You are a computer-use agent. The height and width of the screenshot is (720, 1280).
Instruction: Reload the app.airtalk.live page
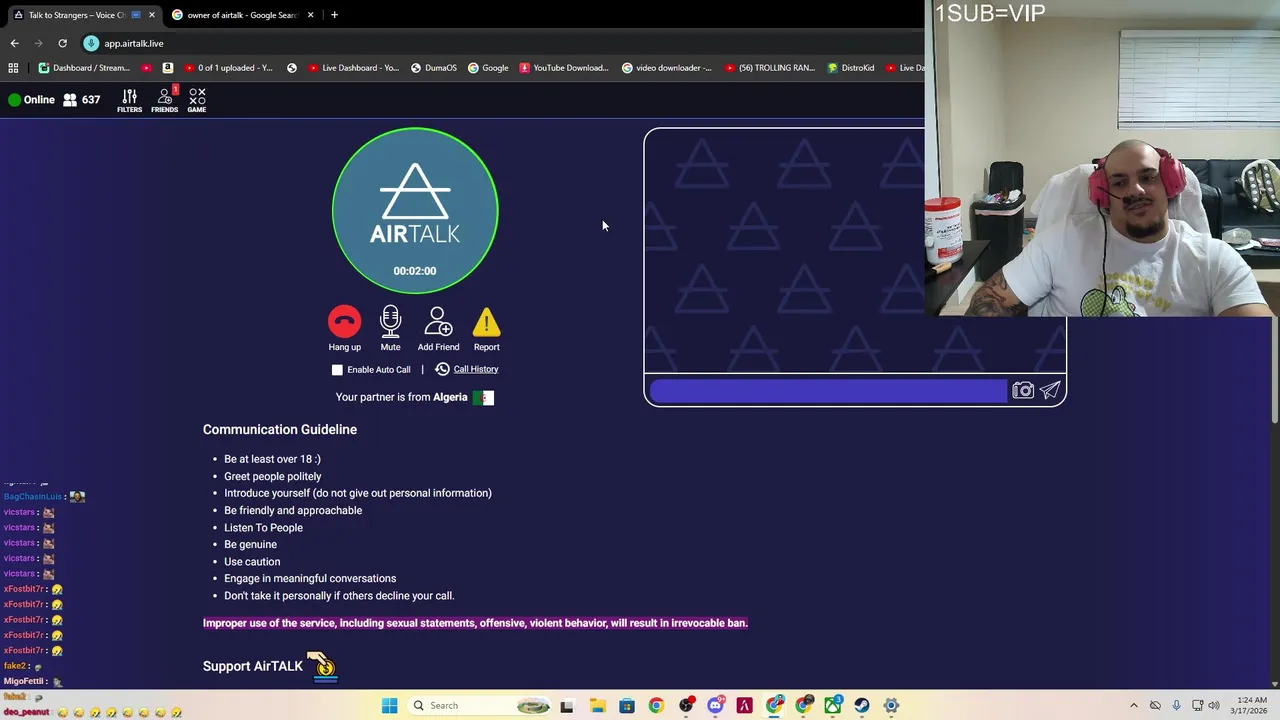(62, 43)
